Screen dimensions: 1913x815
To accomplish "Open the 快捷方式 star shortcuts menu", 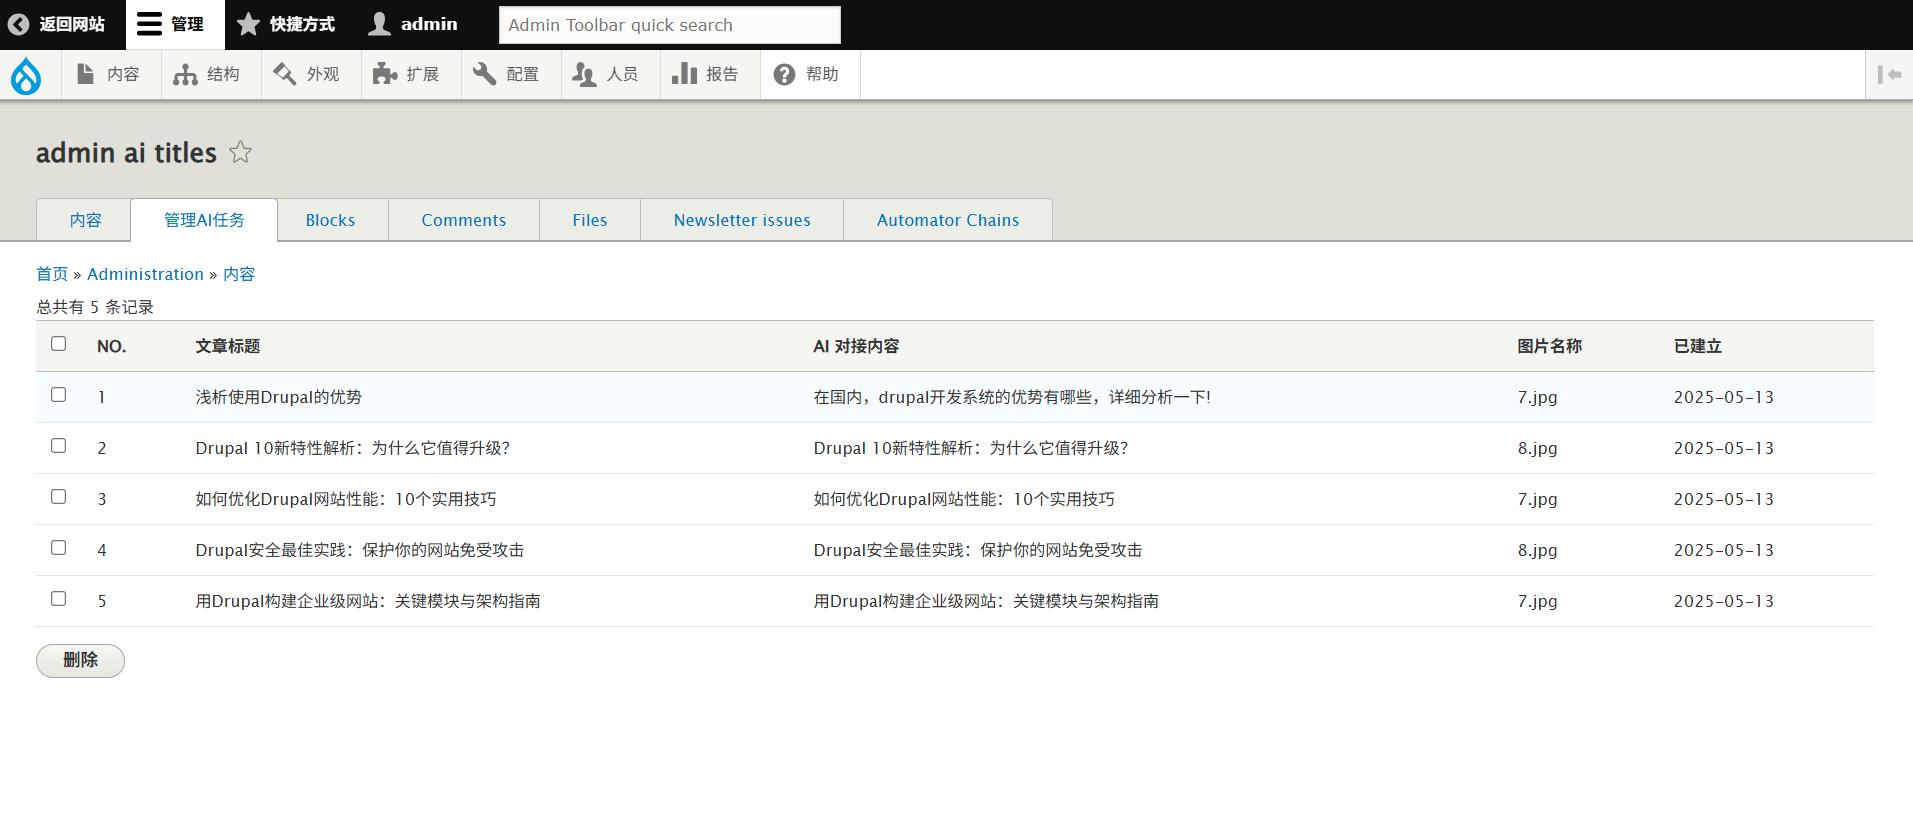I will 287,24.
